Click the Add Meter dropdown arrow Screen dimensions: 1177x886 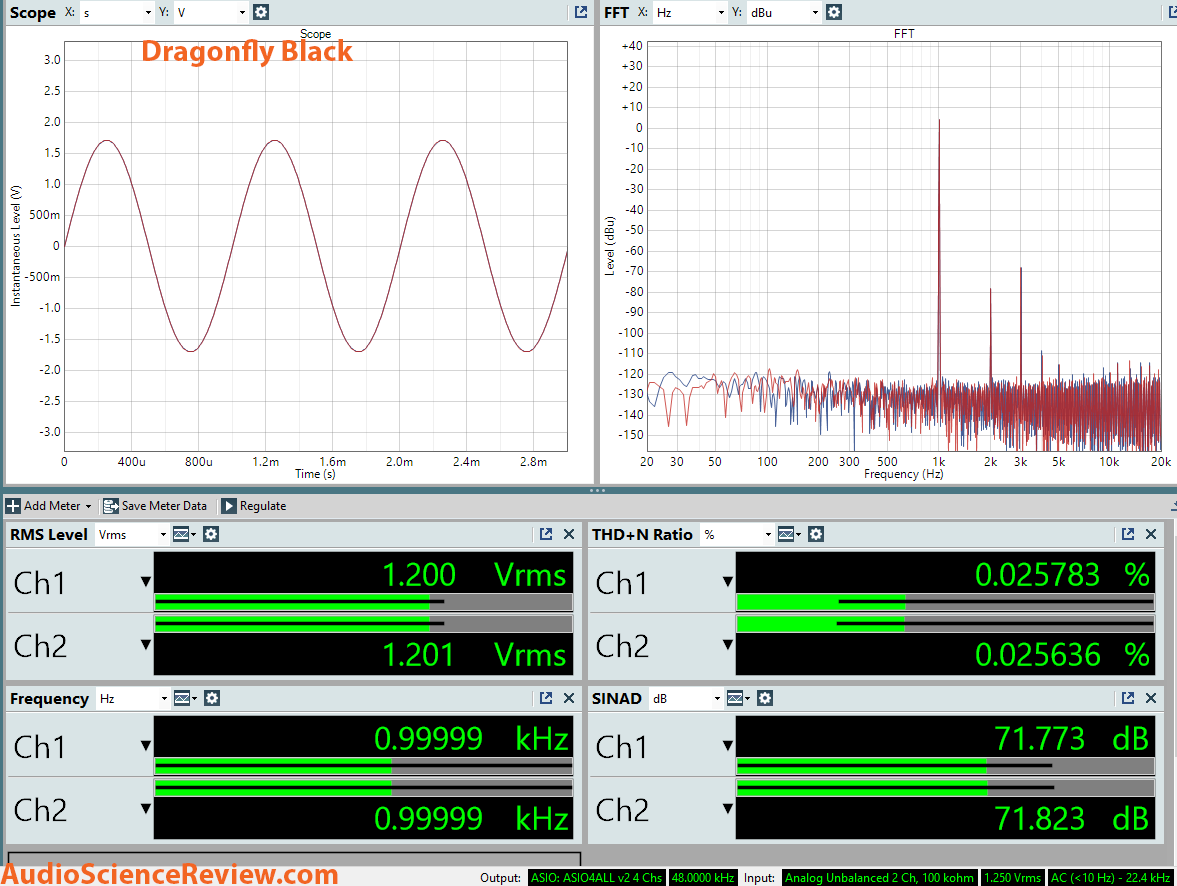click(x=88, y=507)
